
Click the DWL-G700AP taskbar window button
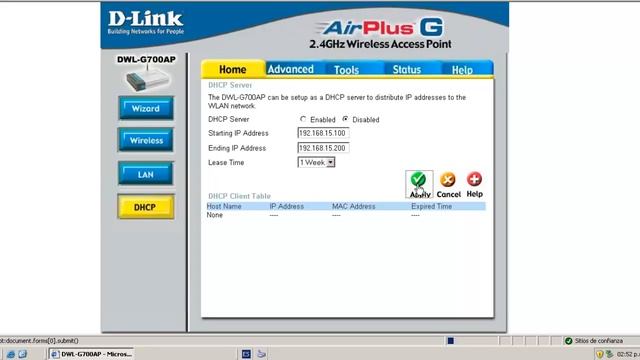pyautogui.click(x=91, y=354)
